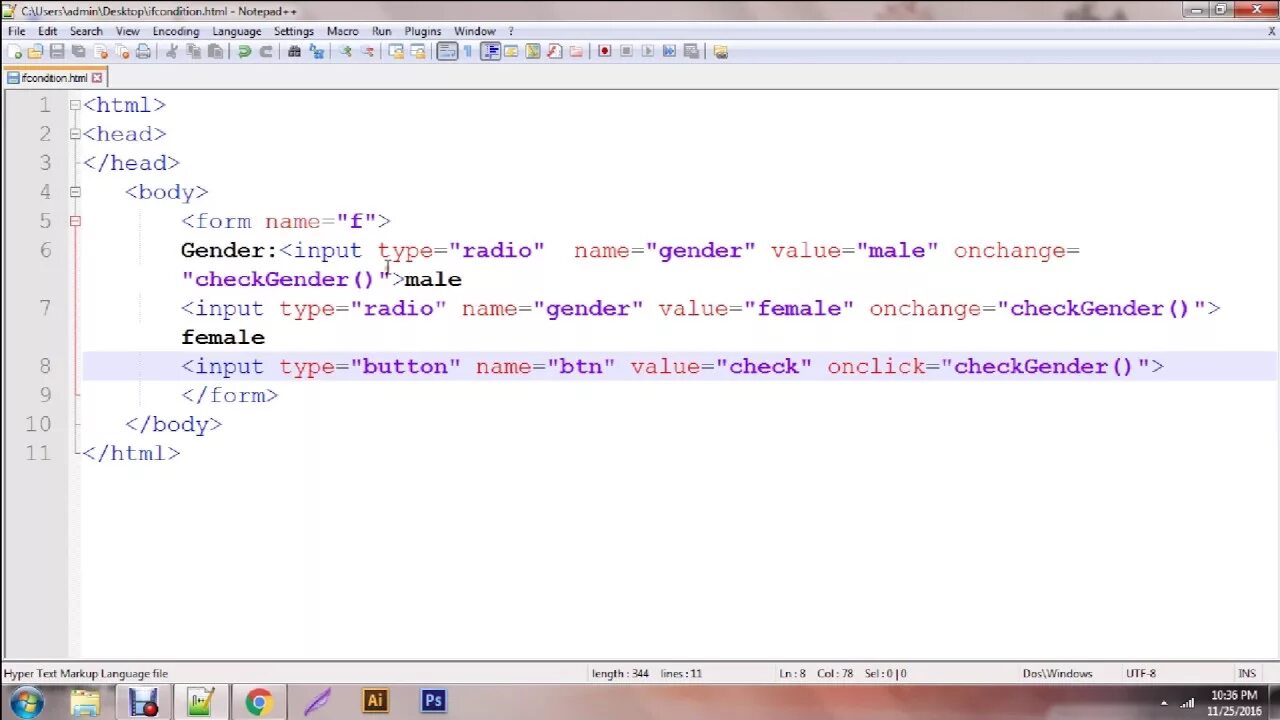Open the Edit menu
Viewport: 1280px width, 720px height.
point(47,31)
